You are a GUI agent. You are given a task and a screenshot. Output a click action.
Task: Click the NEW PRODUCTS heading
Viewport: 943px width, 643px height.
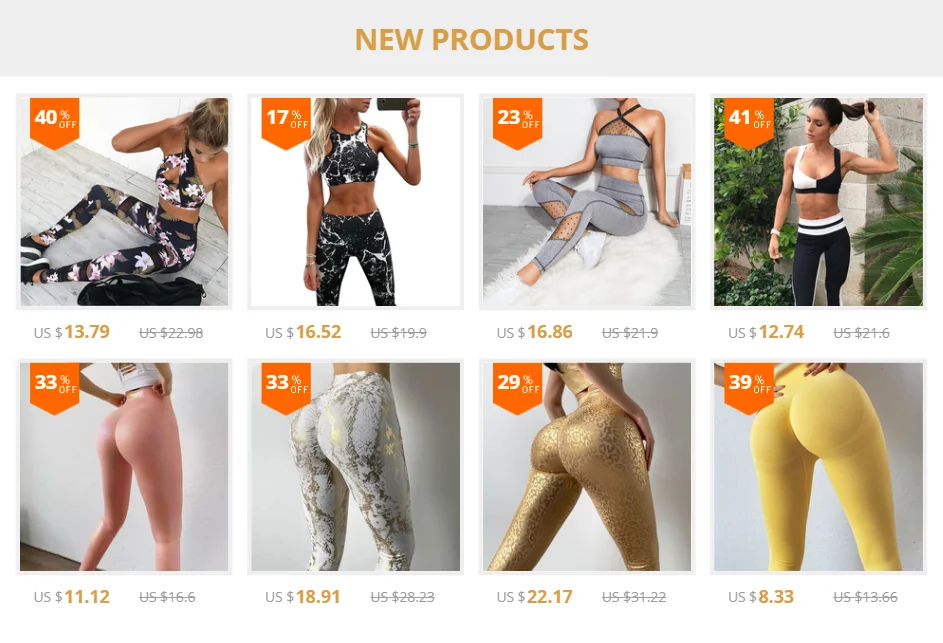[x=472, y=40]
